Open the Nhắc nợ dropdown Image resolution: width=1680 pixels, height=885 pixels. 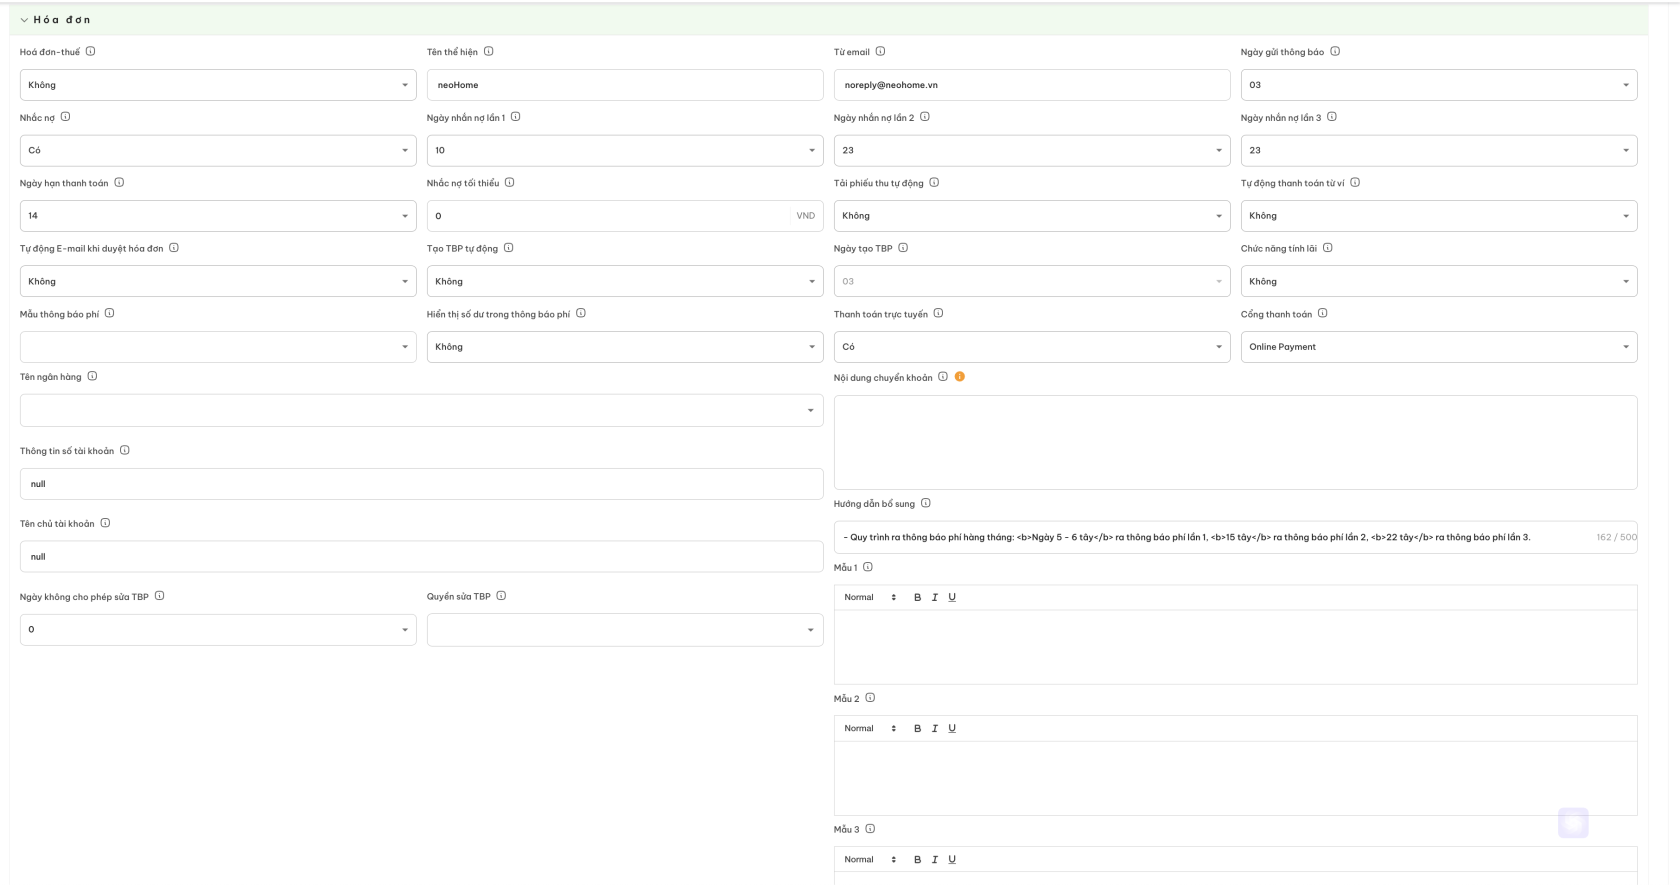coord(218,150)
